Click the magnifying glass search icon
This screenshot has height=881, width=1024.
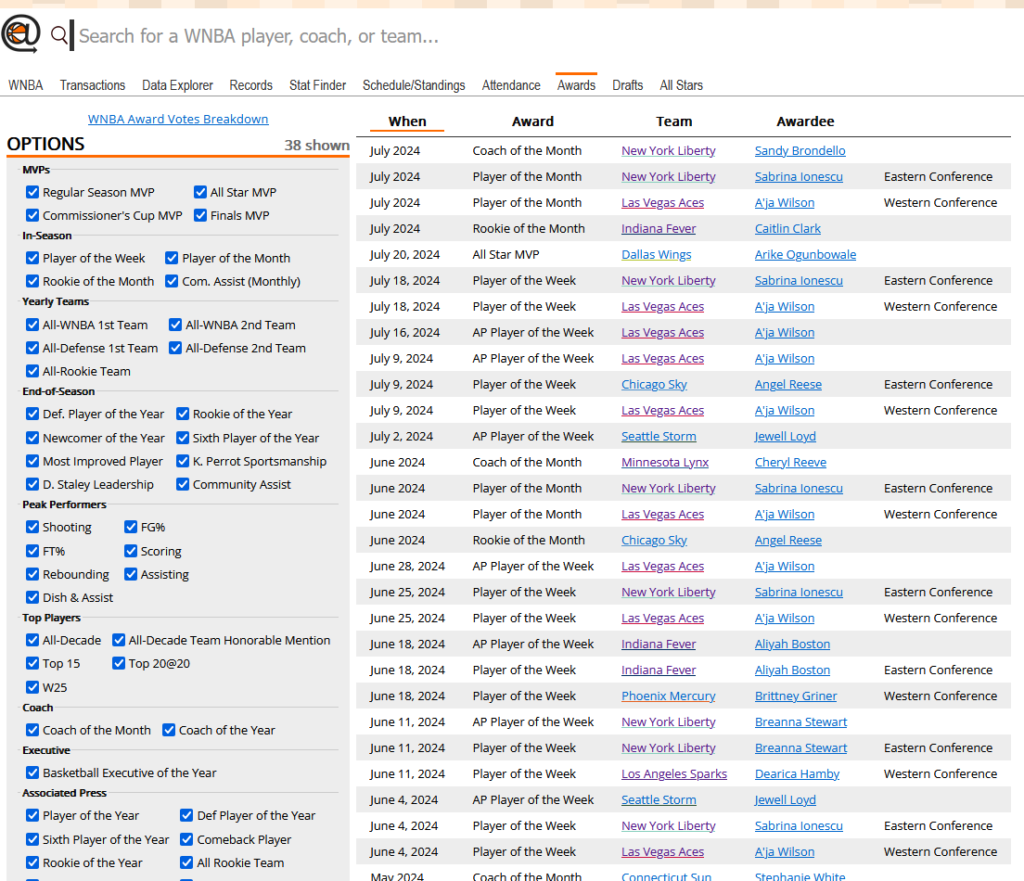[60, 36]
